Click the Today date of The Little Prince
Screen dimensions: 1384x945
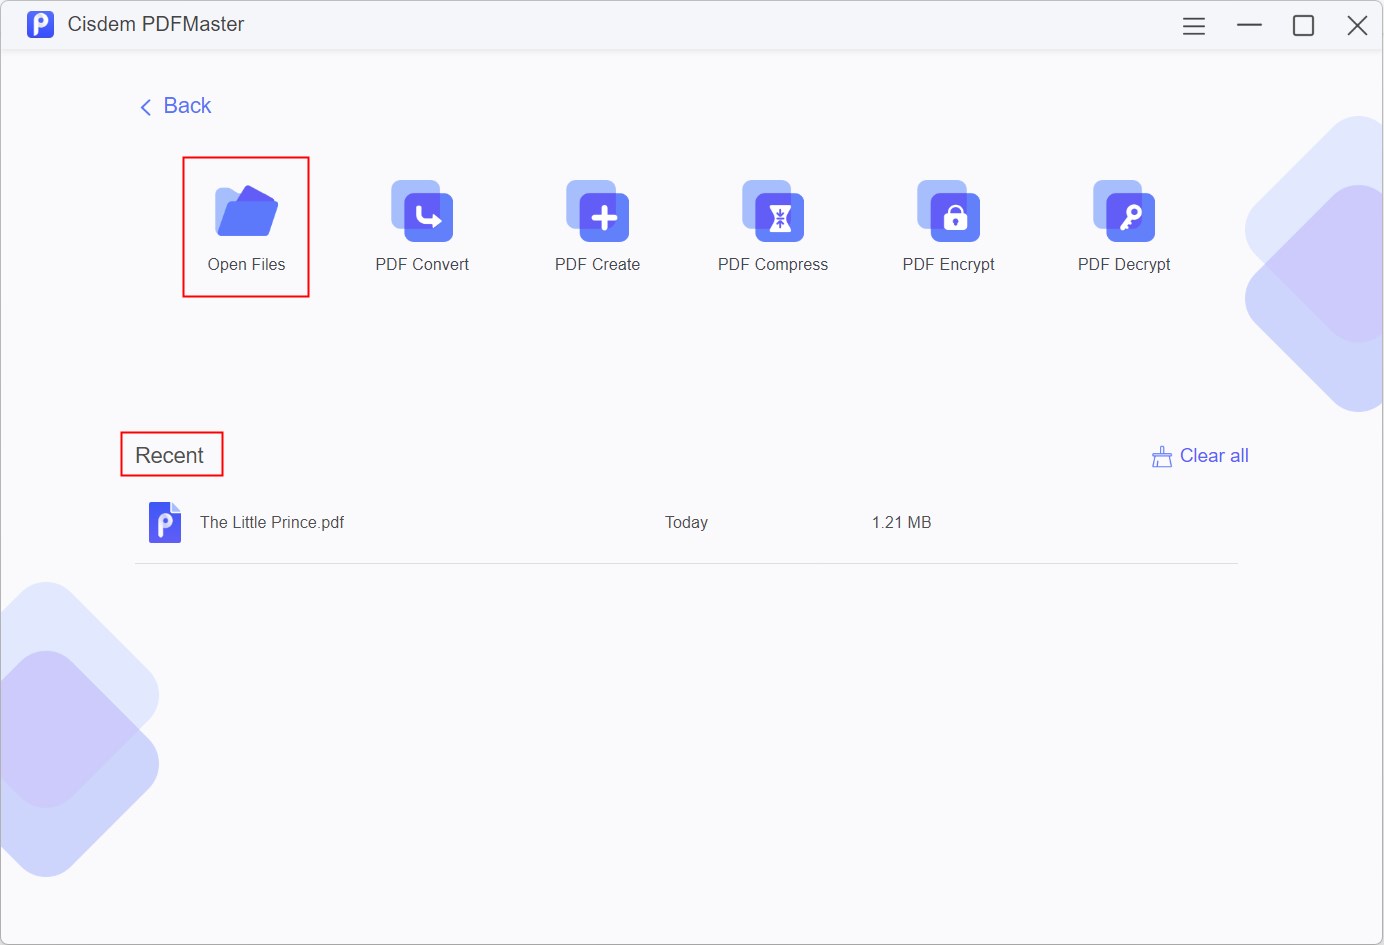click(x=686, y=521)
